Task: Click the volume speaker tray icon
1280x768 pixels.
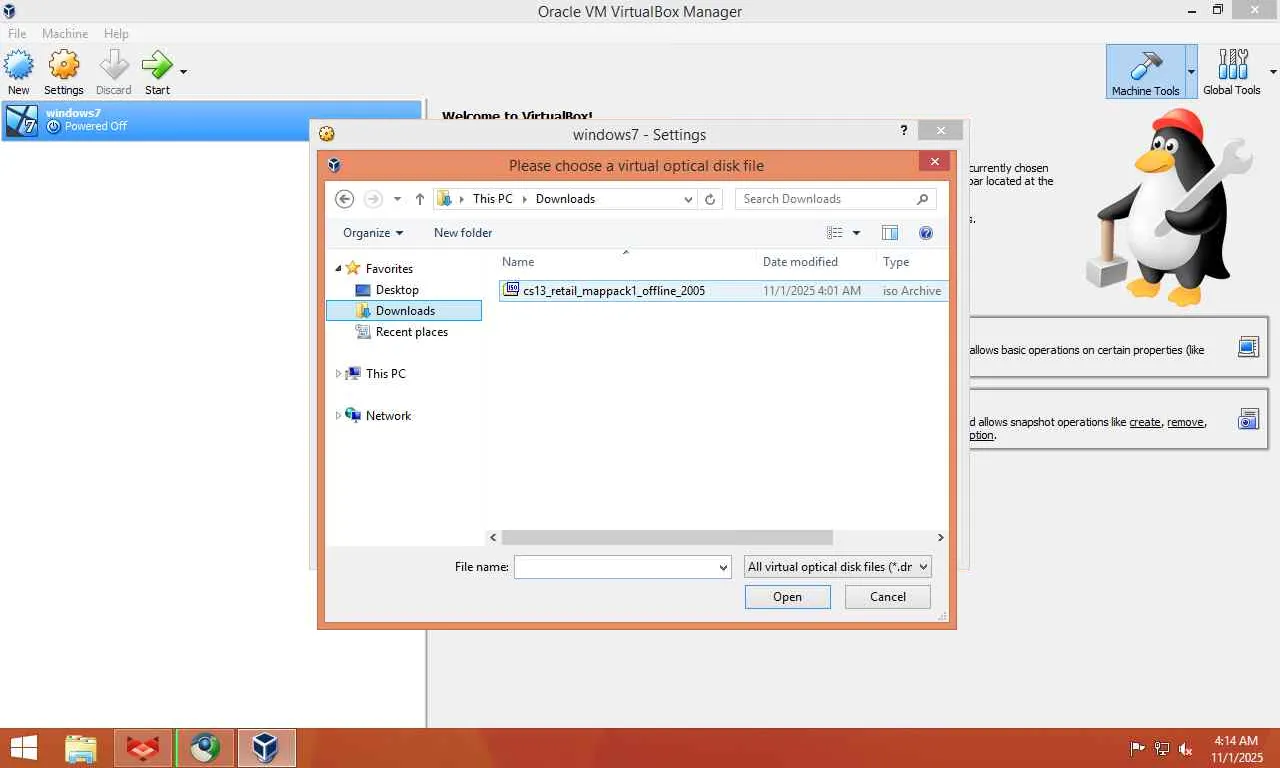Action: [x=1186, y=748]
